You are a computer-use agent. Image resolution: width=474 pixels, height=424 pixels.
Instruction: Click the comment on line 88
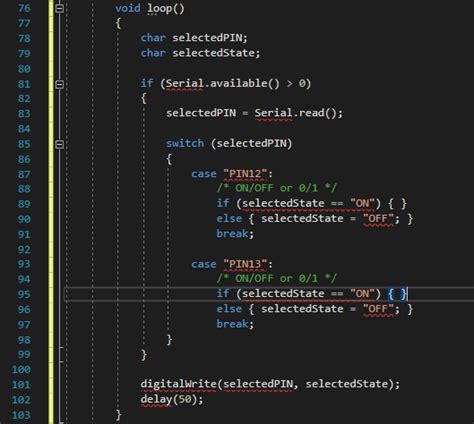click(x=277, y=188)
